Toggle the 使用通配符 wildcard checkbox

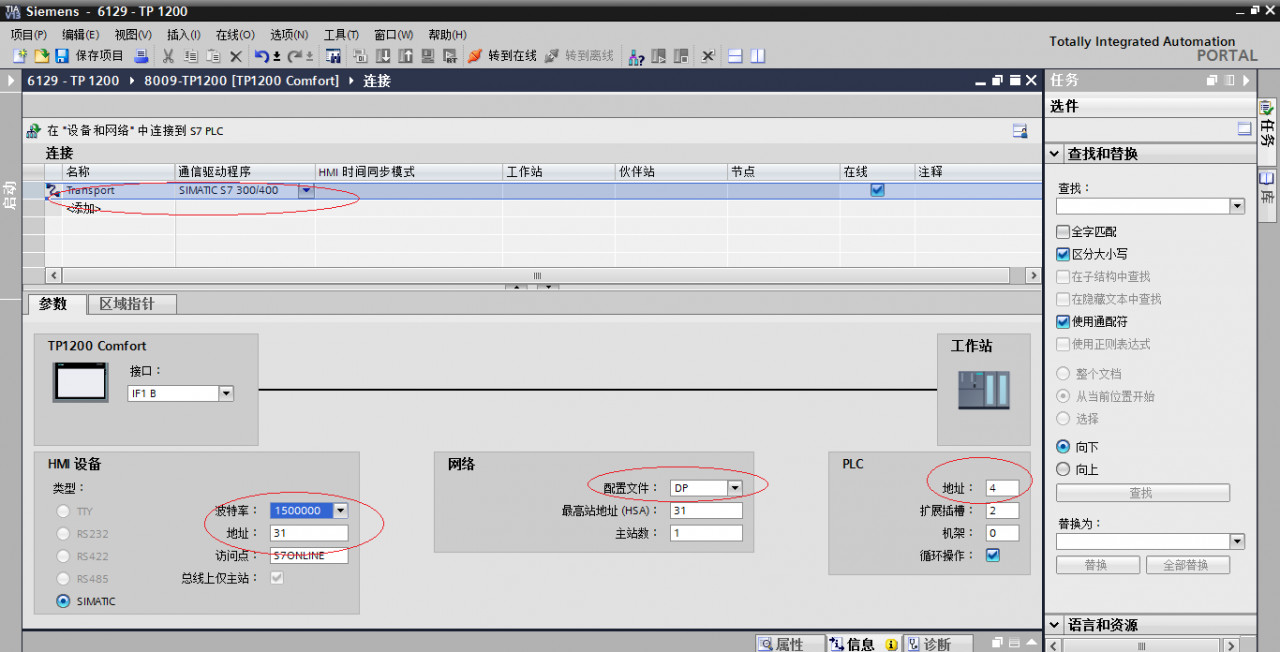pos(1063,322)
